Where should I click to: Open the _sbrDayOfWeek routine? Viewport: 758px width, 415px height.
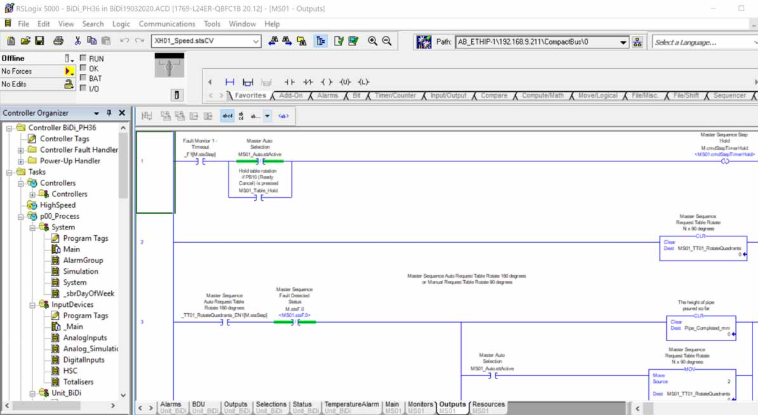(x=88, y=294)
